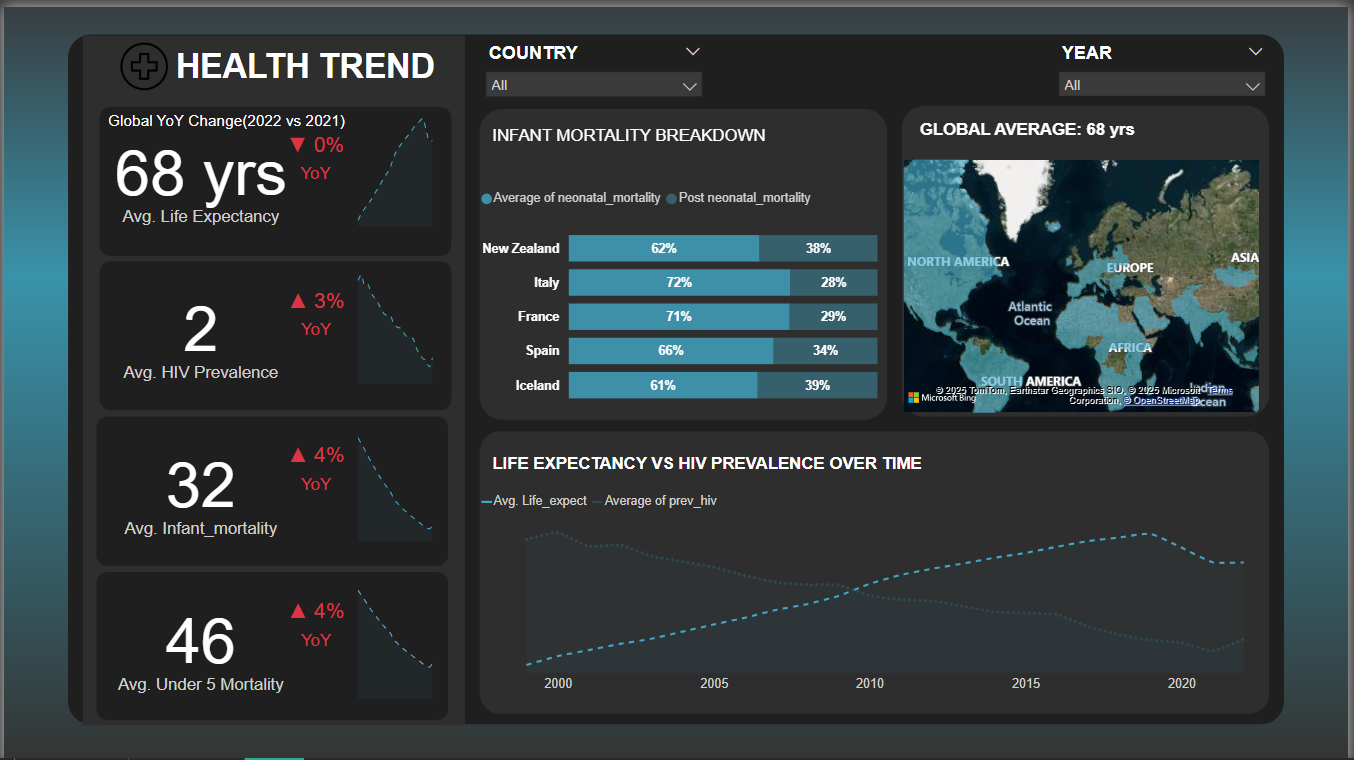The width and height of the screenshot is (1354, 760).
Task: Open the Year 'All' dropdown box
Action: coord(1161,85)
